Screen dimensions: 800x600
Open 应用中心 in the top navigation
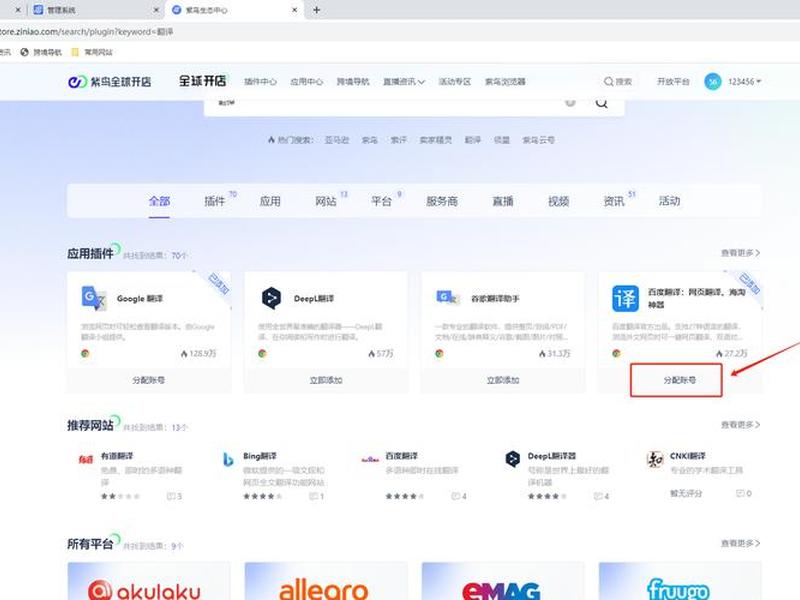[x=307, y=82]
